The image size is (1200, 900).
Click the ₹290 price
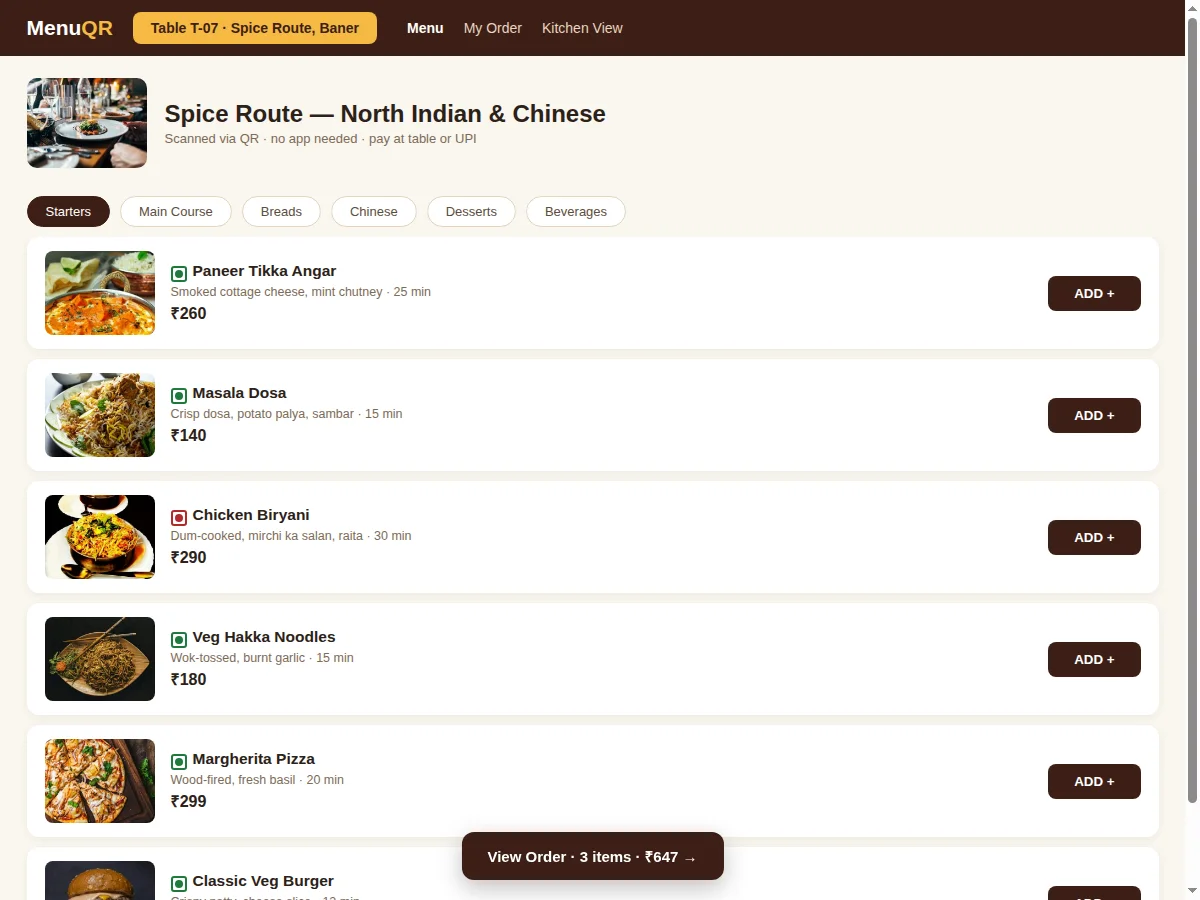[x=189, y=558]
